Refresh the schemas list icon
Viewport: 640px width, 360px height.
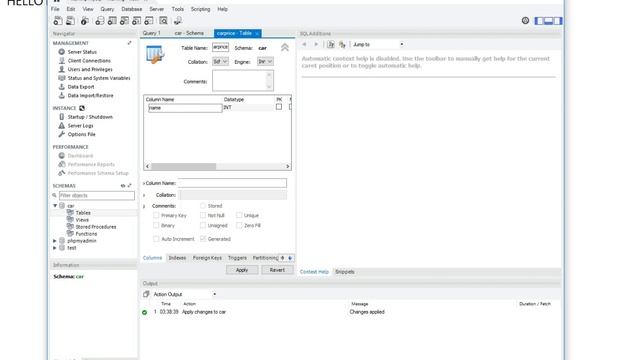pyautogui.click(x=123, y=186)
